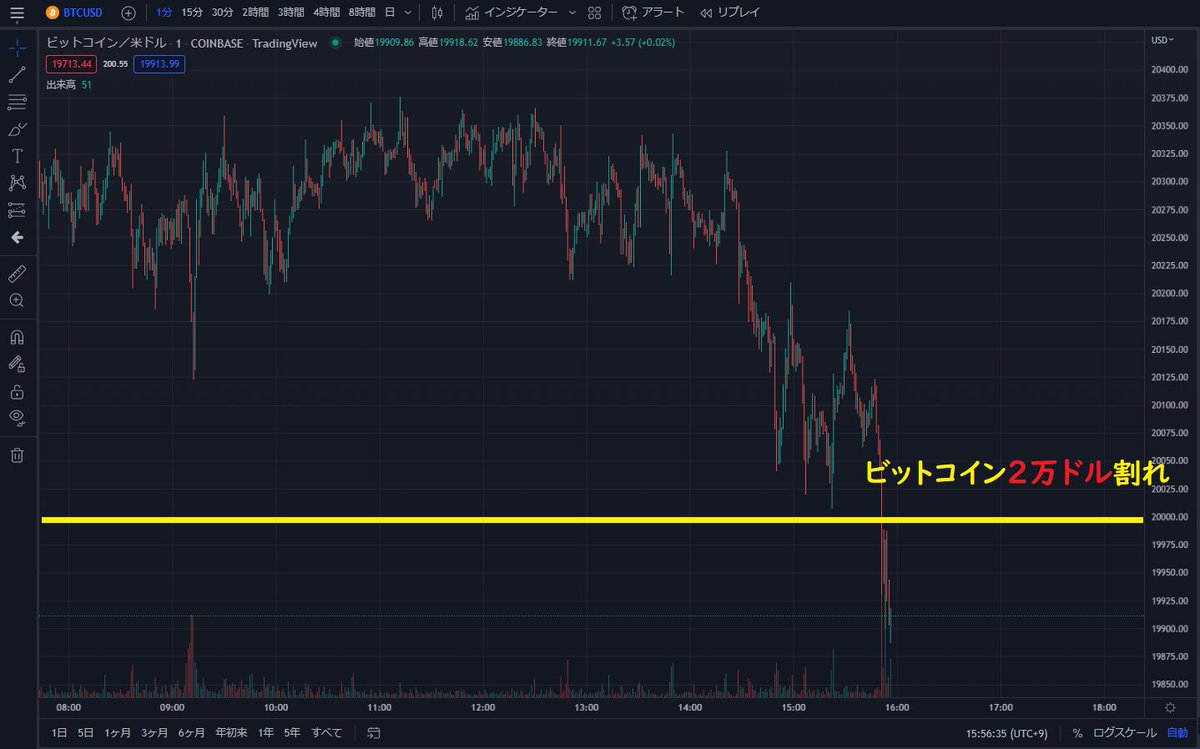Set the date range to 3ヶ月

point(155,733)
